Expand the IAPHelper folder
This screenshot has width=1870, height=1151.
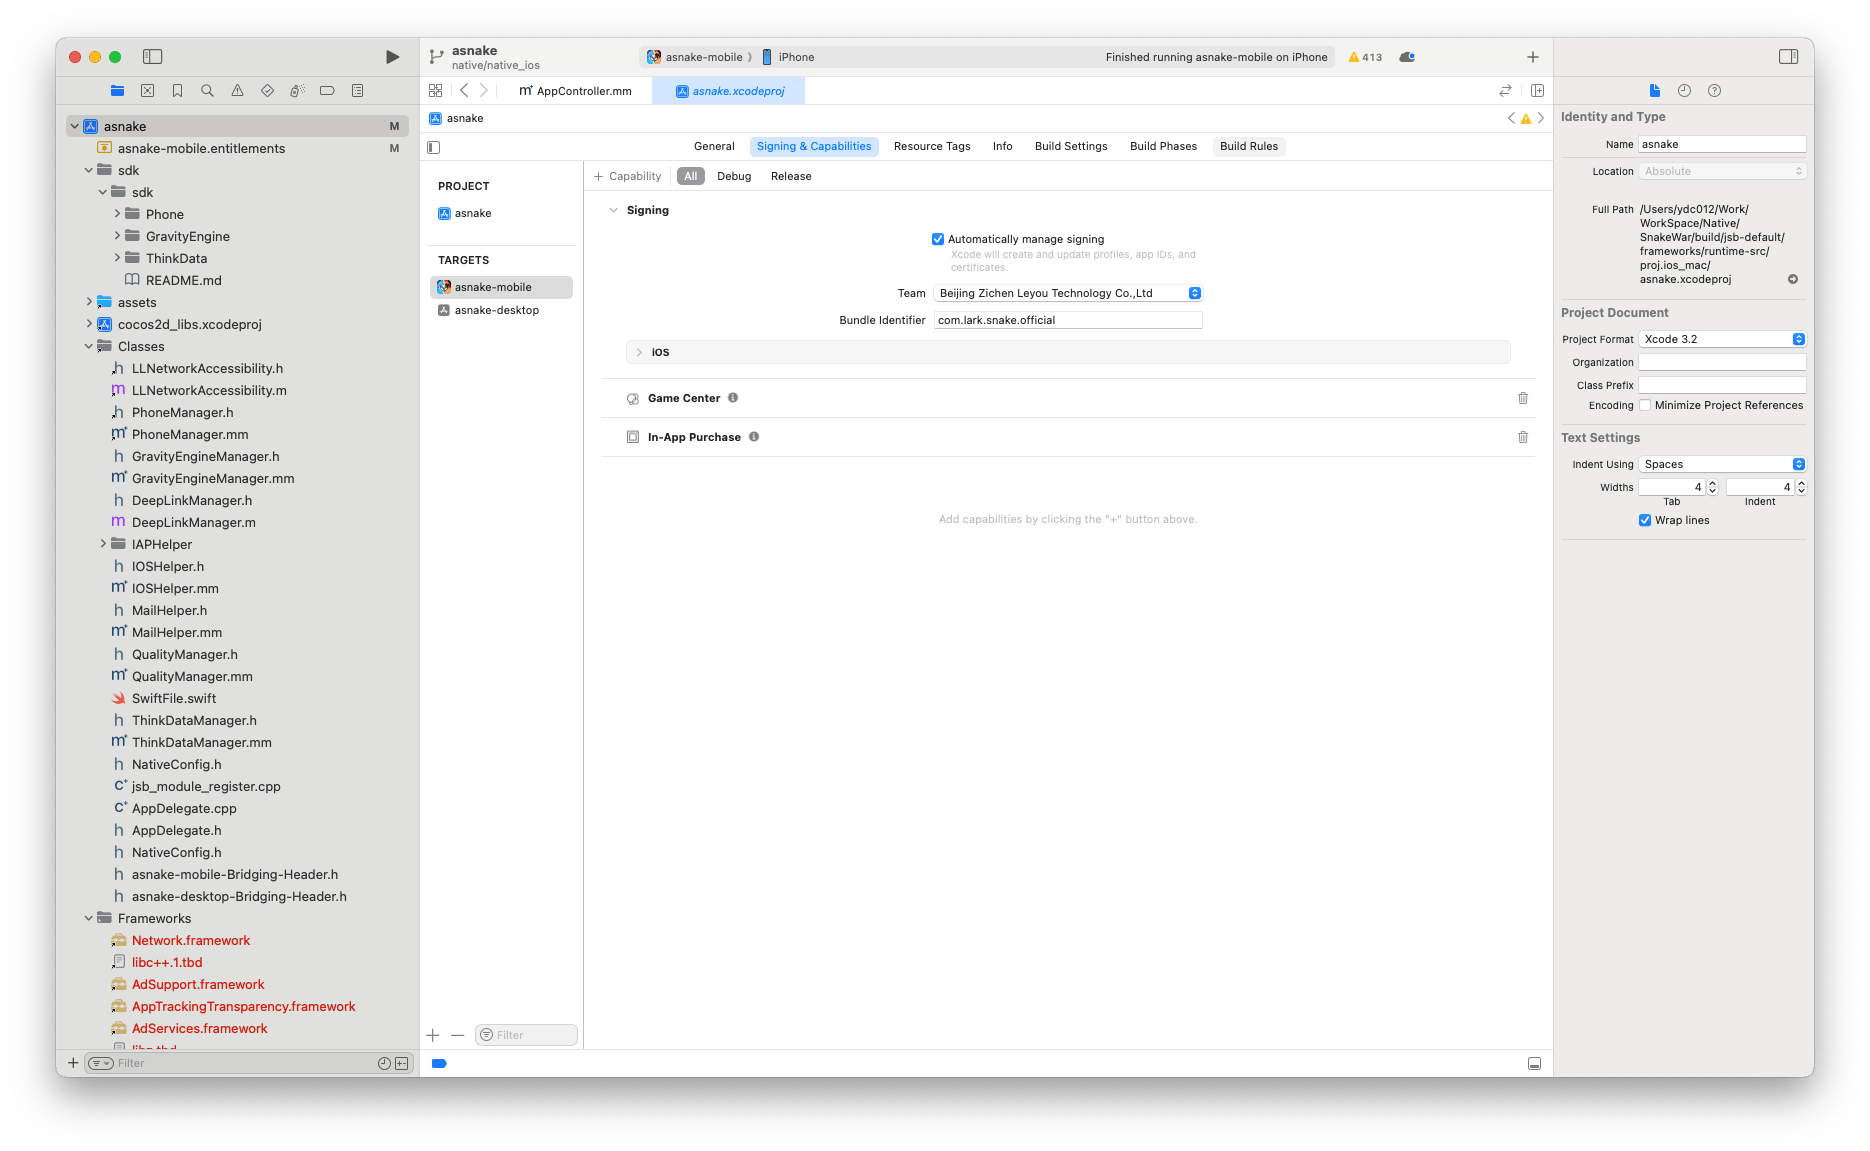pos(103,544)
